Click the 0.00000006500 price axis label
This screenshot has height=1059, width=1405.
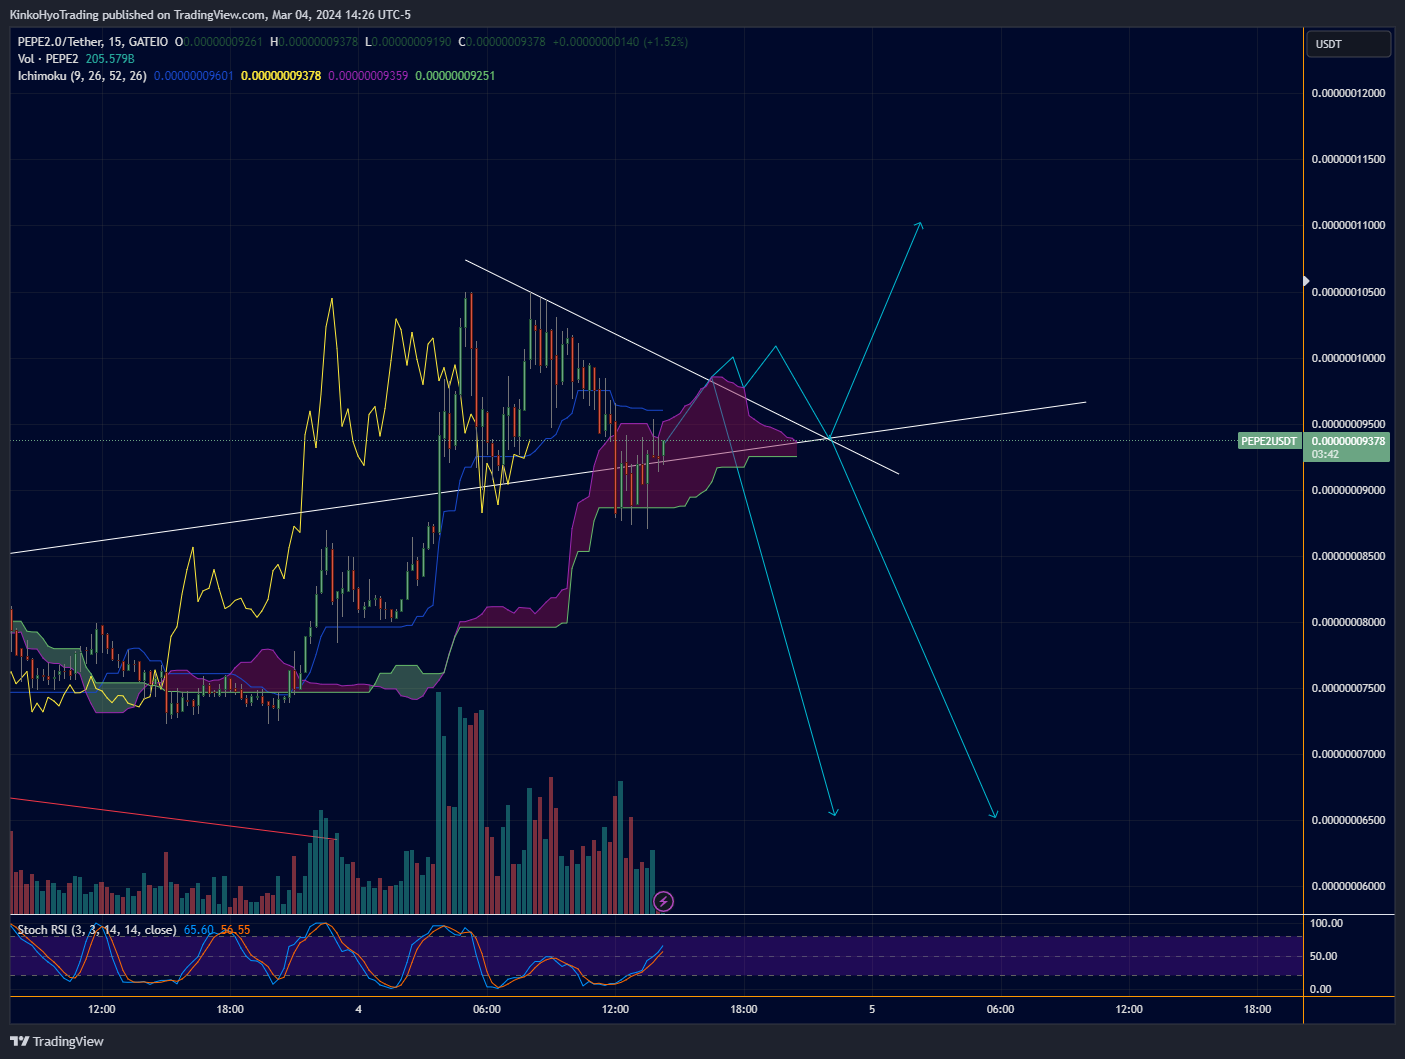(x=1348, y=820)
